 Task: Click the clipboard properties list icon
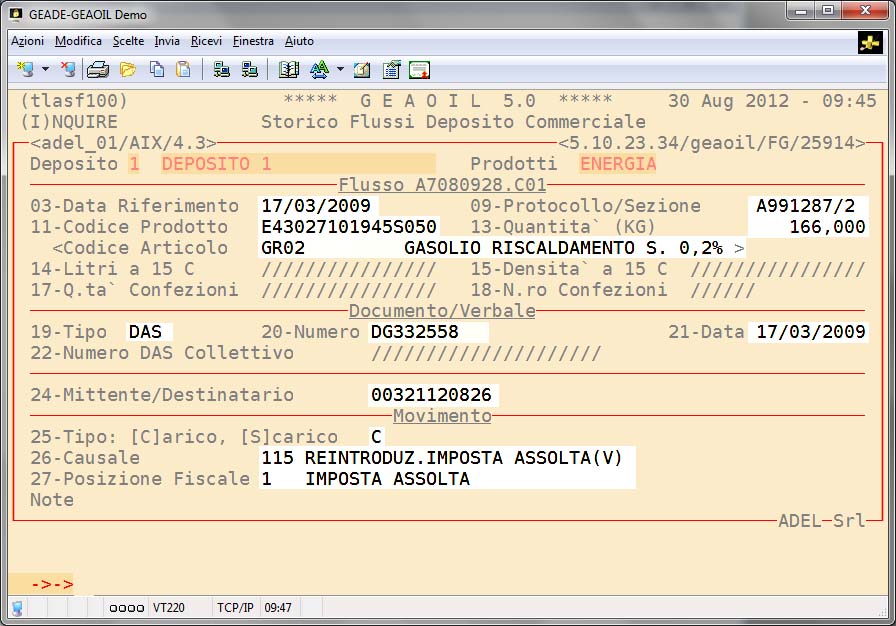[391, 69]
